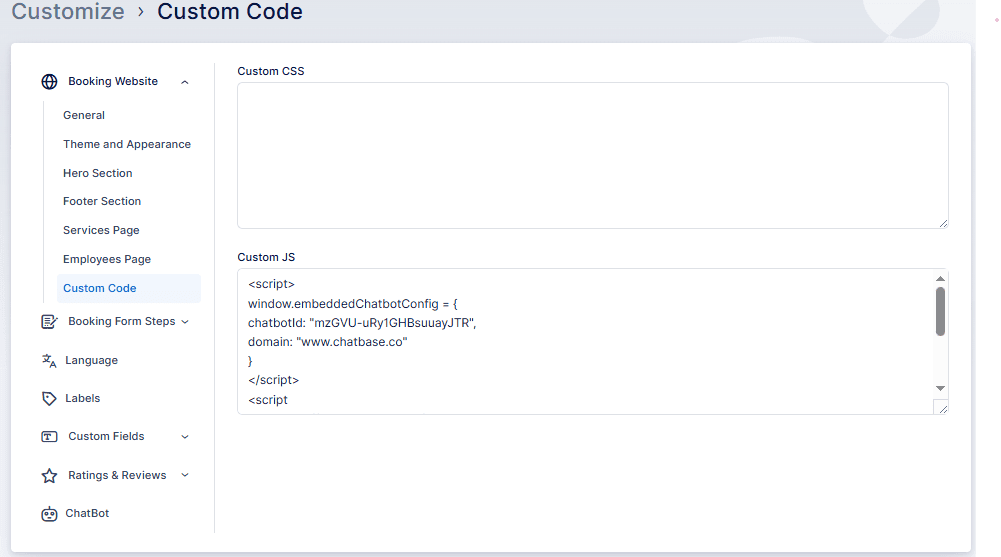Image resolution: width=1001 pixels, height=557 pixels.
Task: Click the Custom JS scrollbar thumb
Action: click(940, 311)
